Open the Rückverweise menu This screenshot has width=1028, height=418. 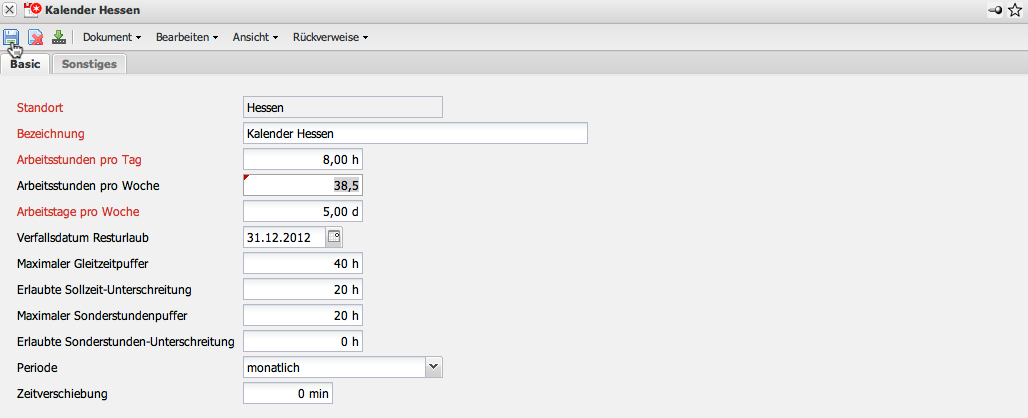[330, 37]
